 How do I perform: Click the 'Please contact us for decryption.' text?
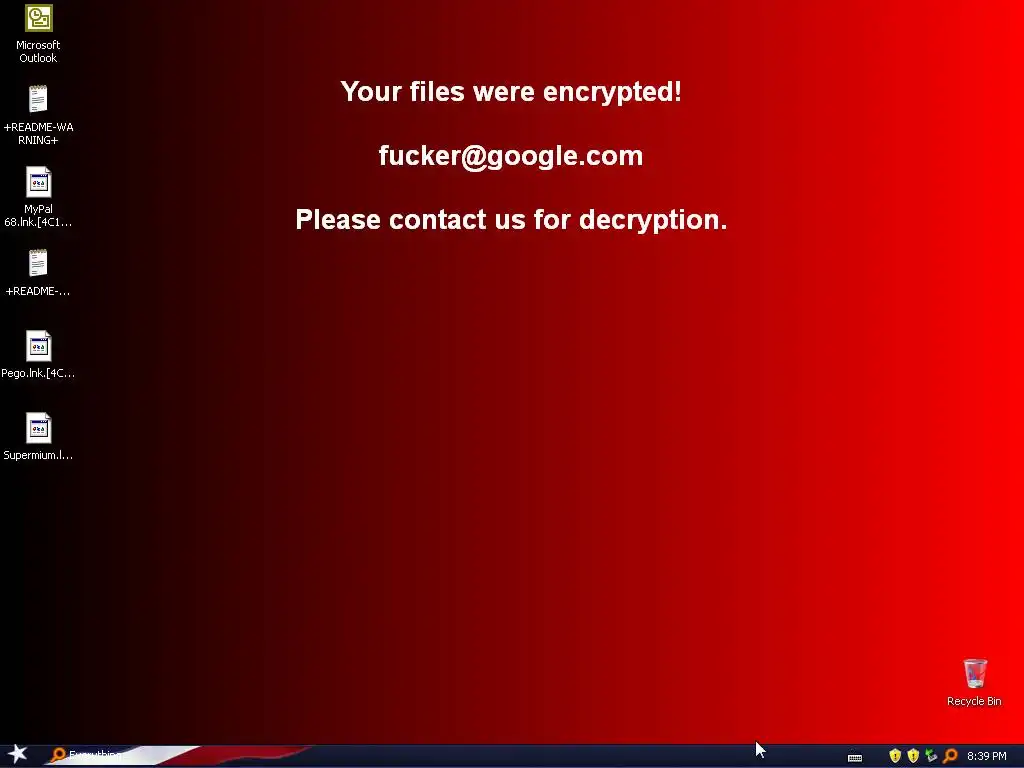511,219
